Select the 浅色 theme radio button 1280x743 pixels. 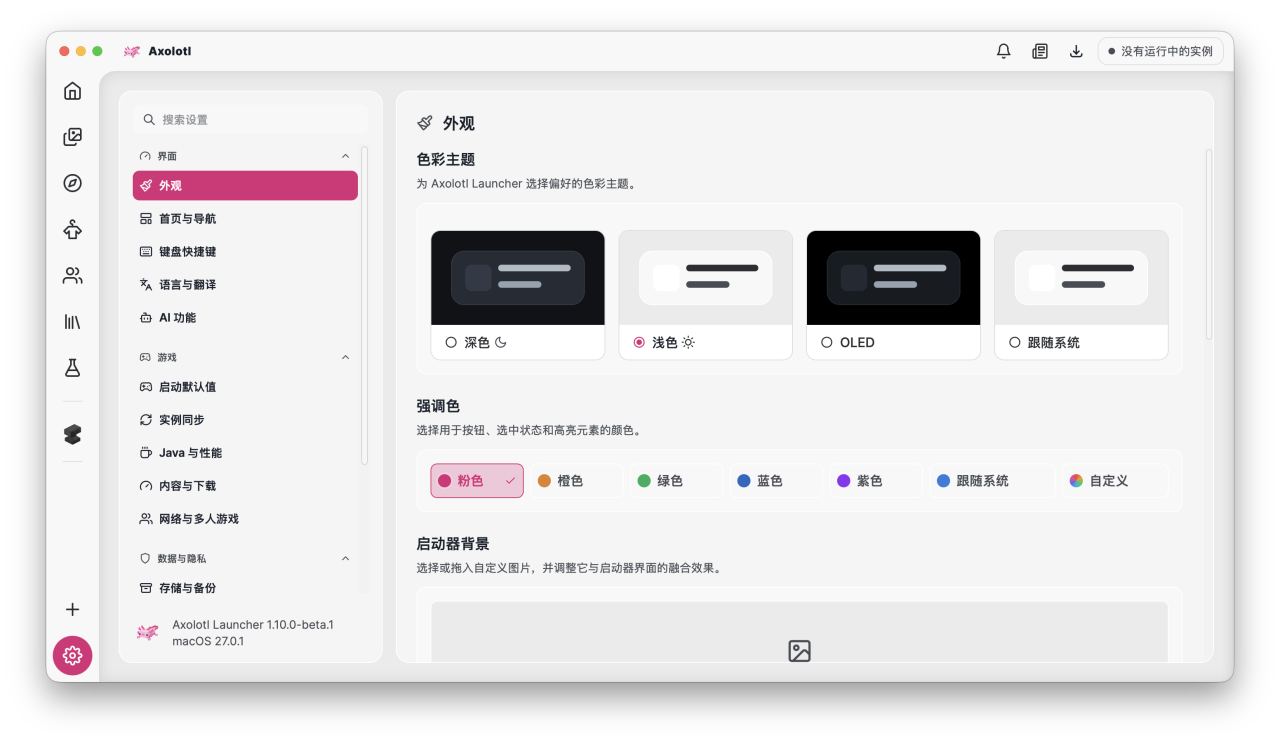coord(639,342)
